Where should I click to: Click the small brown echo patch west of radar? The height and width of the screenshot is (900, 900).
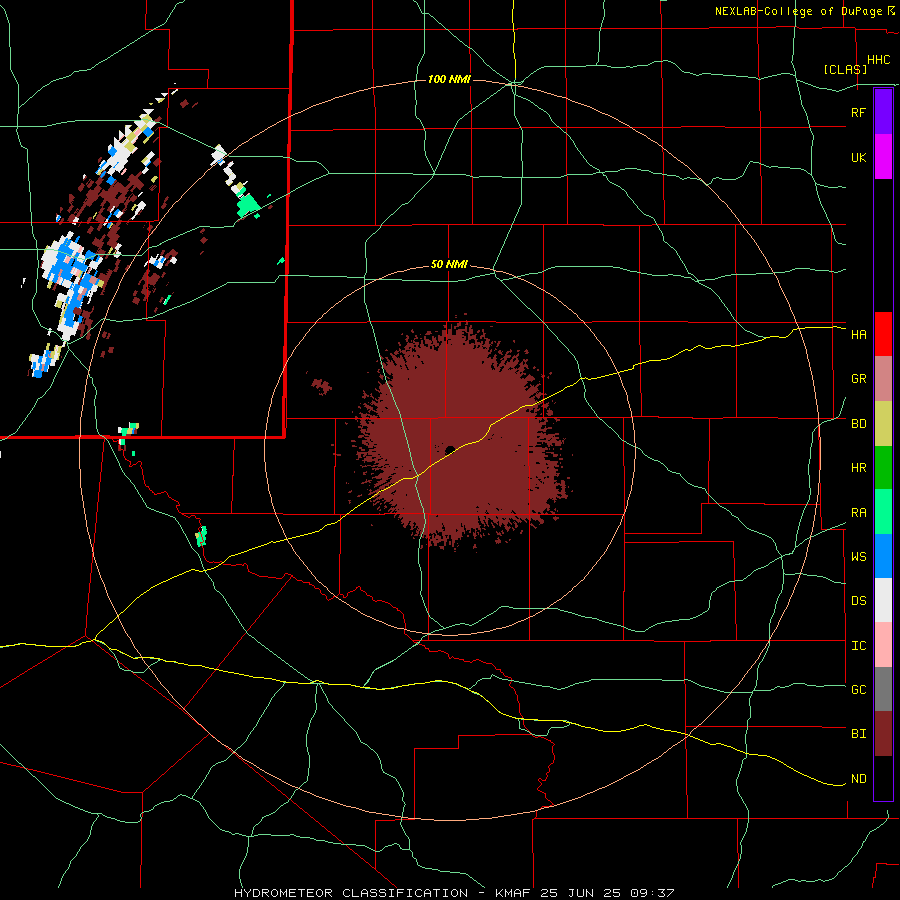321,386
